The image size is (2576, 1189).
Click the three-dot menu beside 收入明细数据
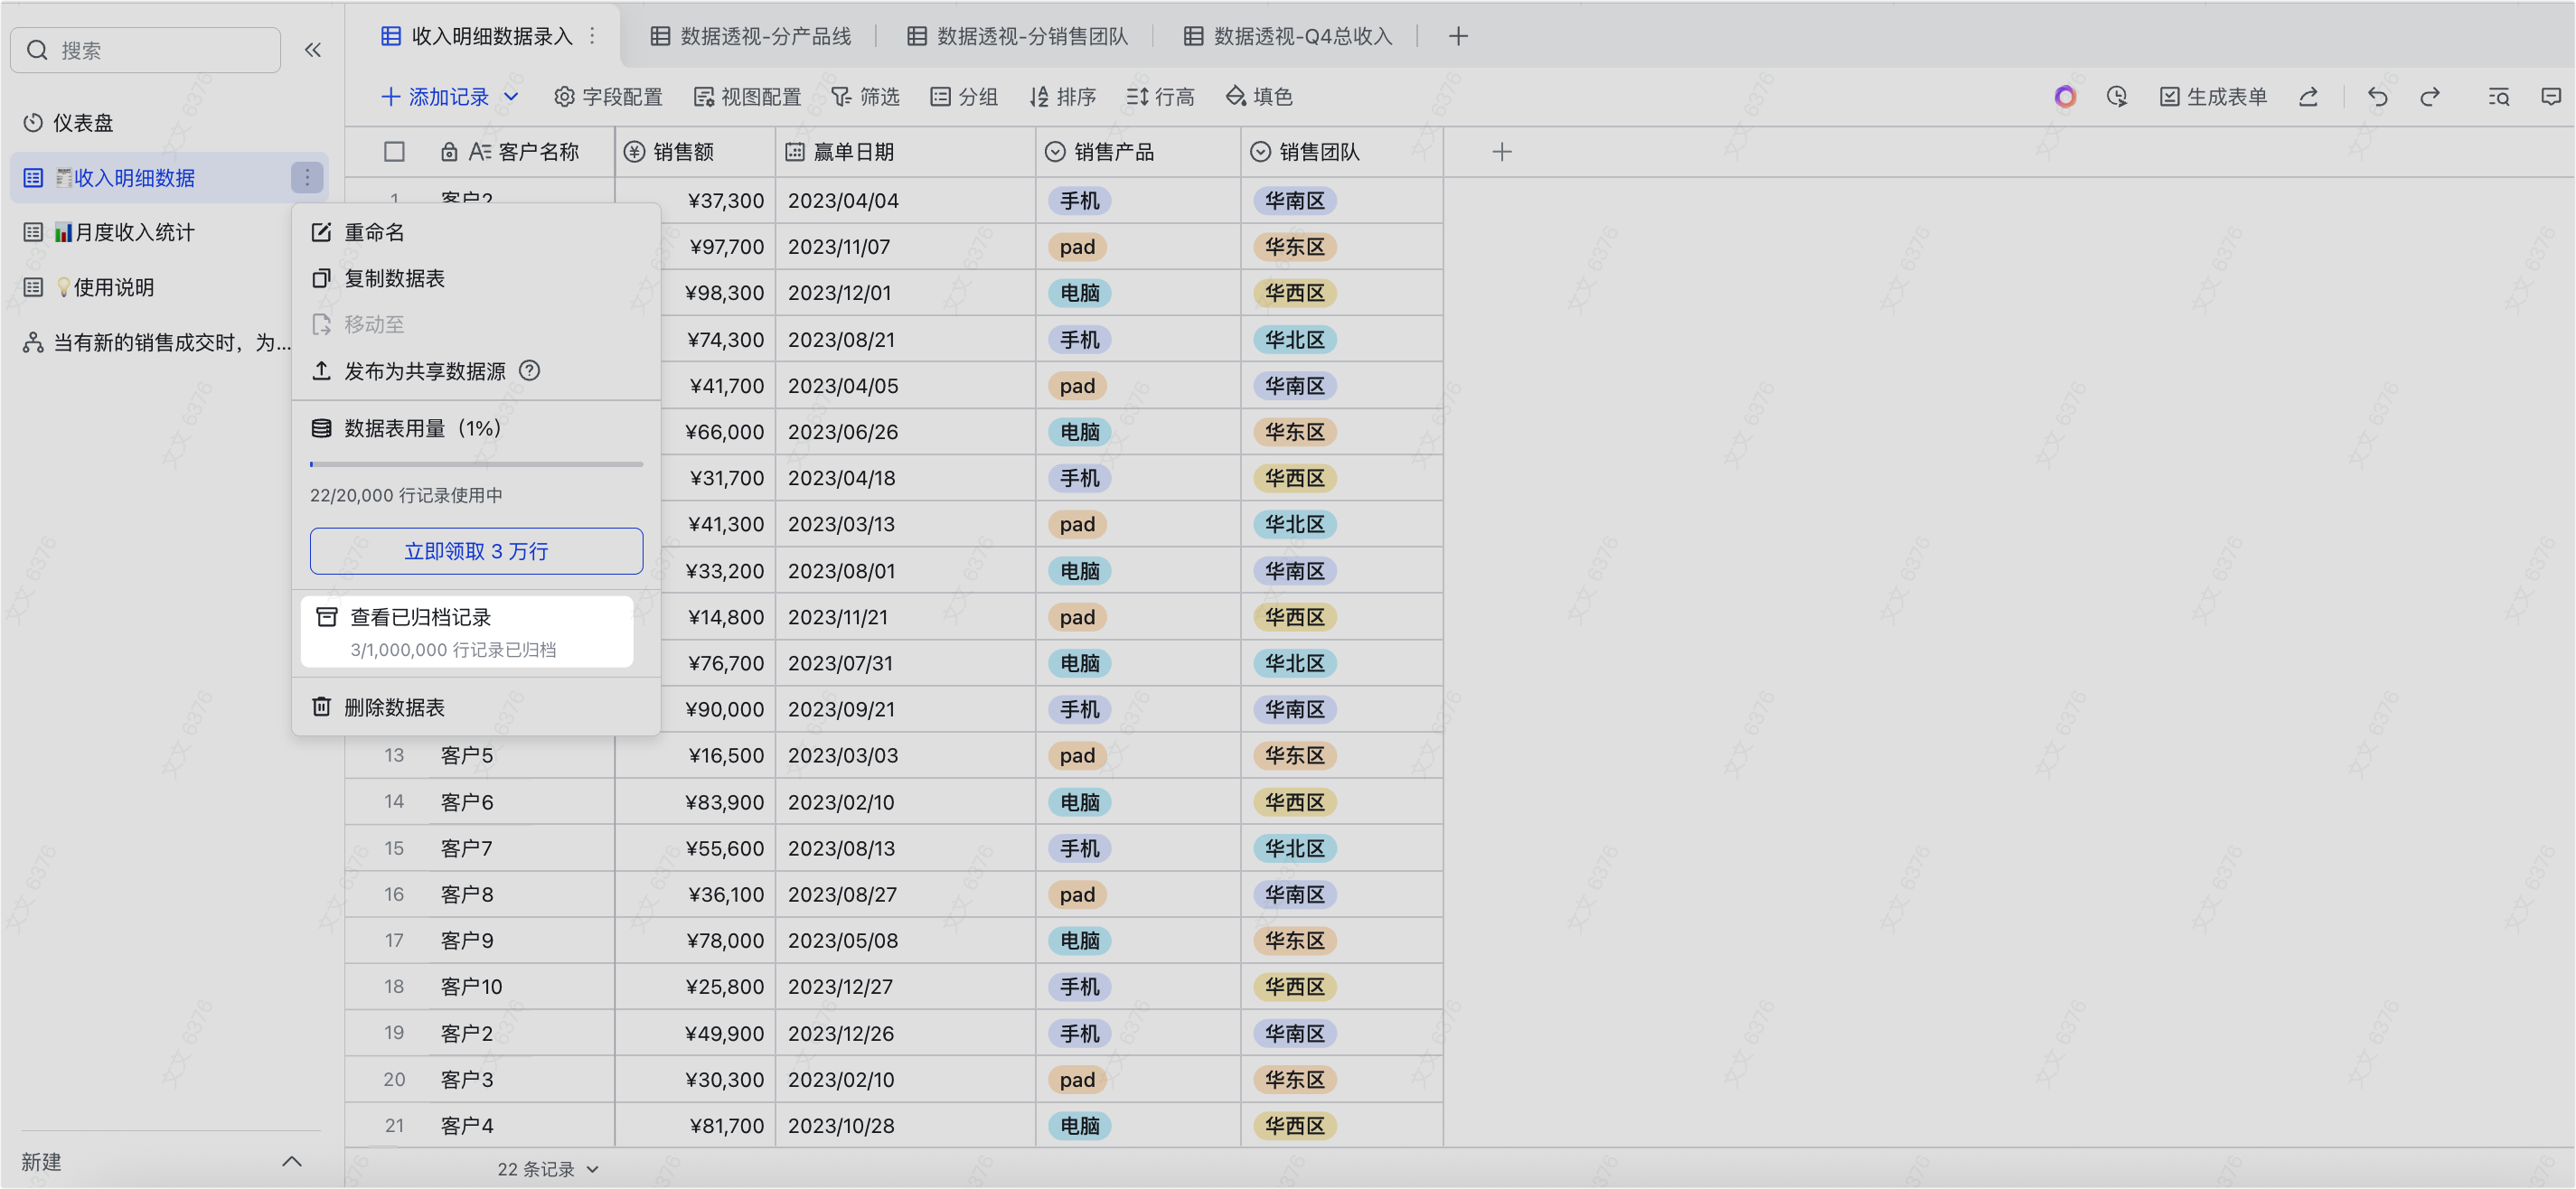click(307, 178)
